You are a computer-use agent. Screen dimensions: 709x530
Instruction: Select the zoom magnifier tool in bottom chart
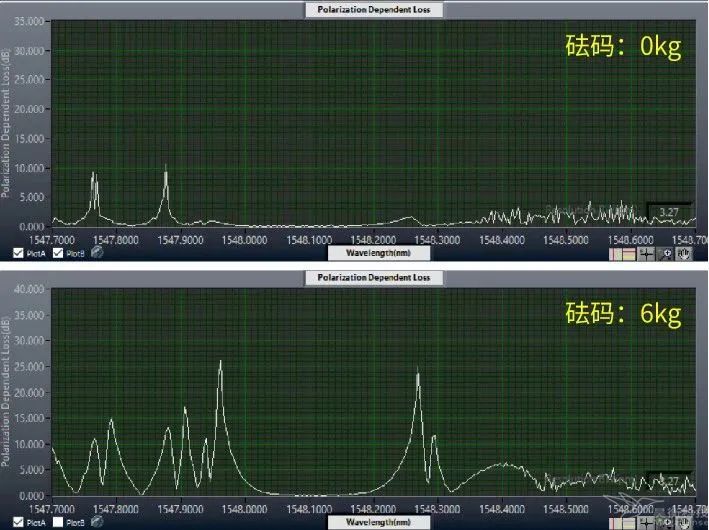667,521
